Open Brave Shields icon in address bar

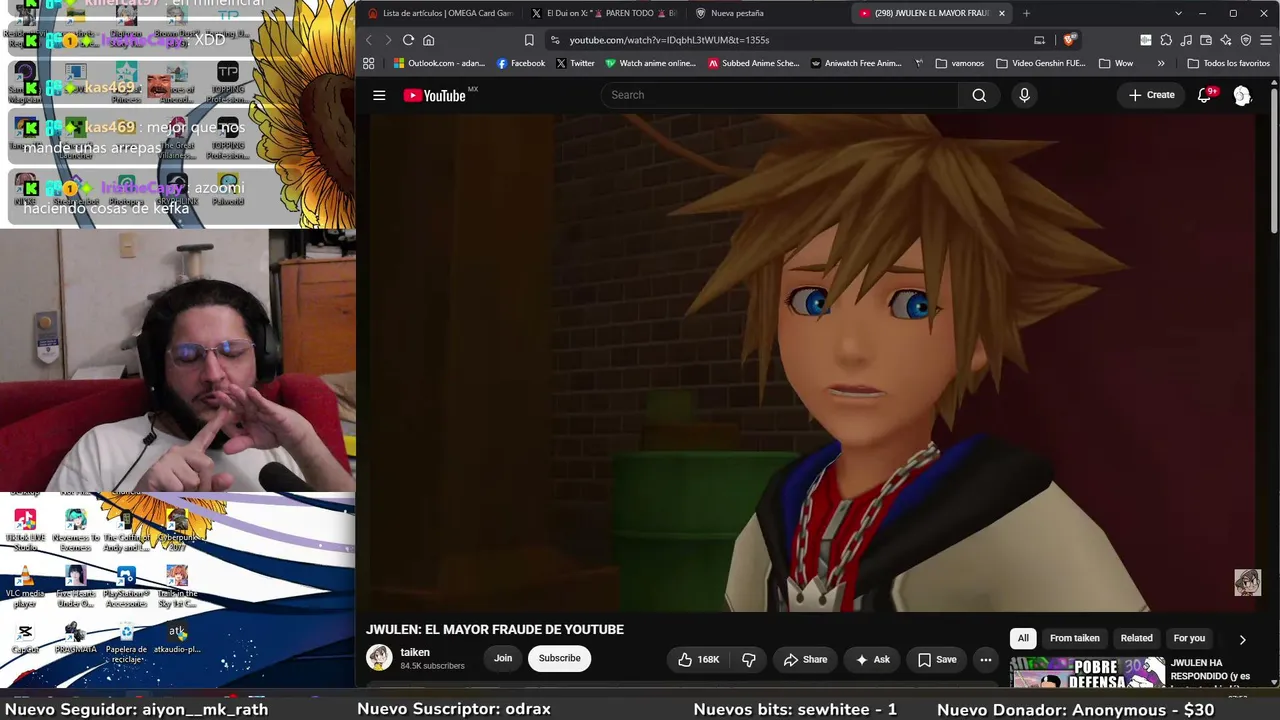coord(1069,40)
